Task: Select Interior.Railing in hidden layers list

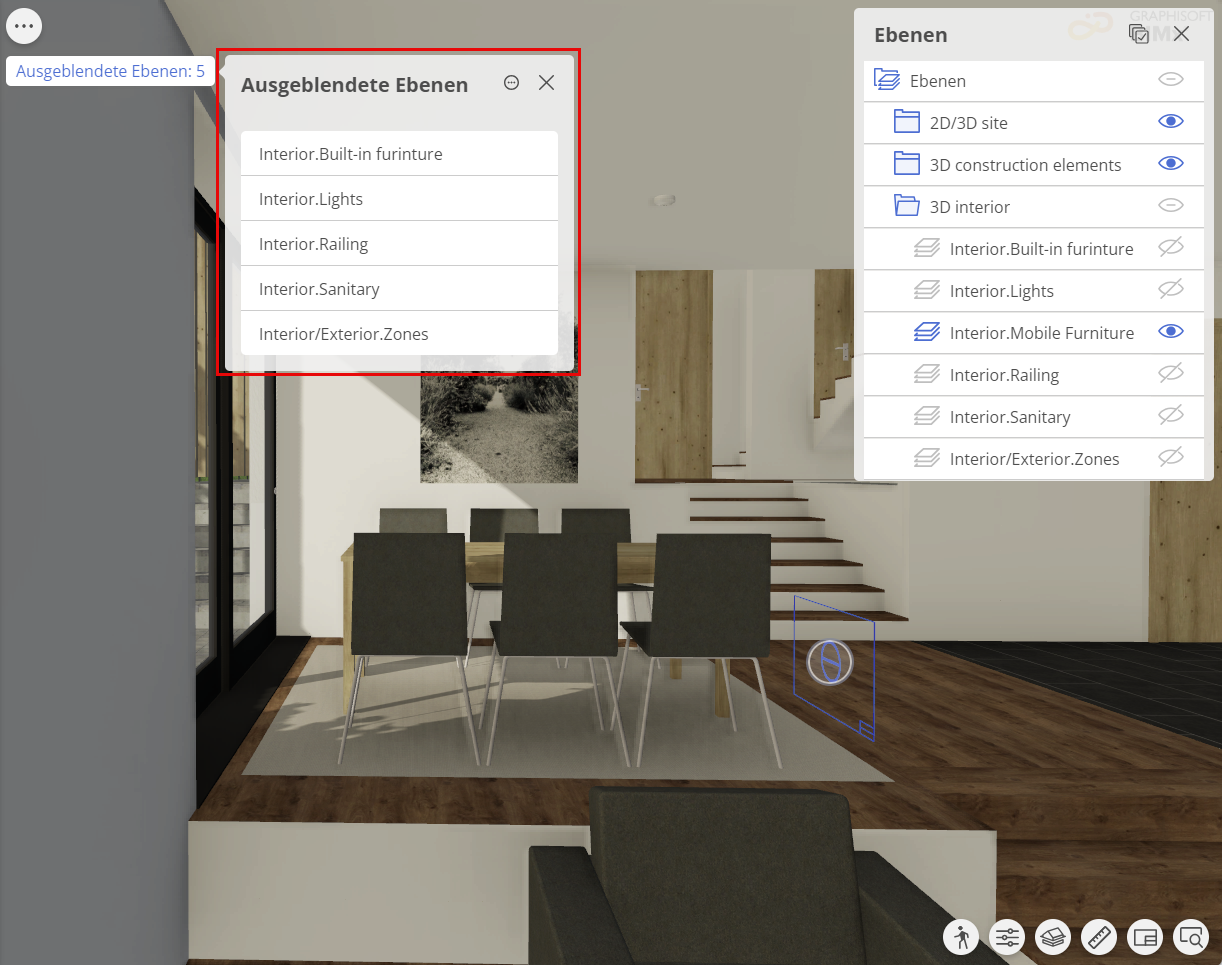Action: [x=399, y=244]
